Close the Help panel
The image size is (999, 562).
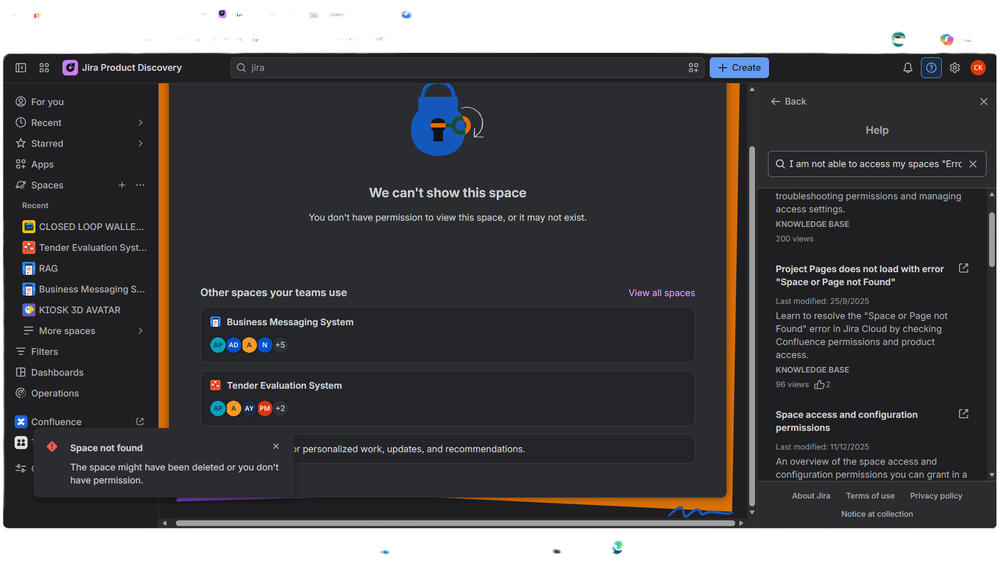(984, 101)
